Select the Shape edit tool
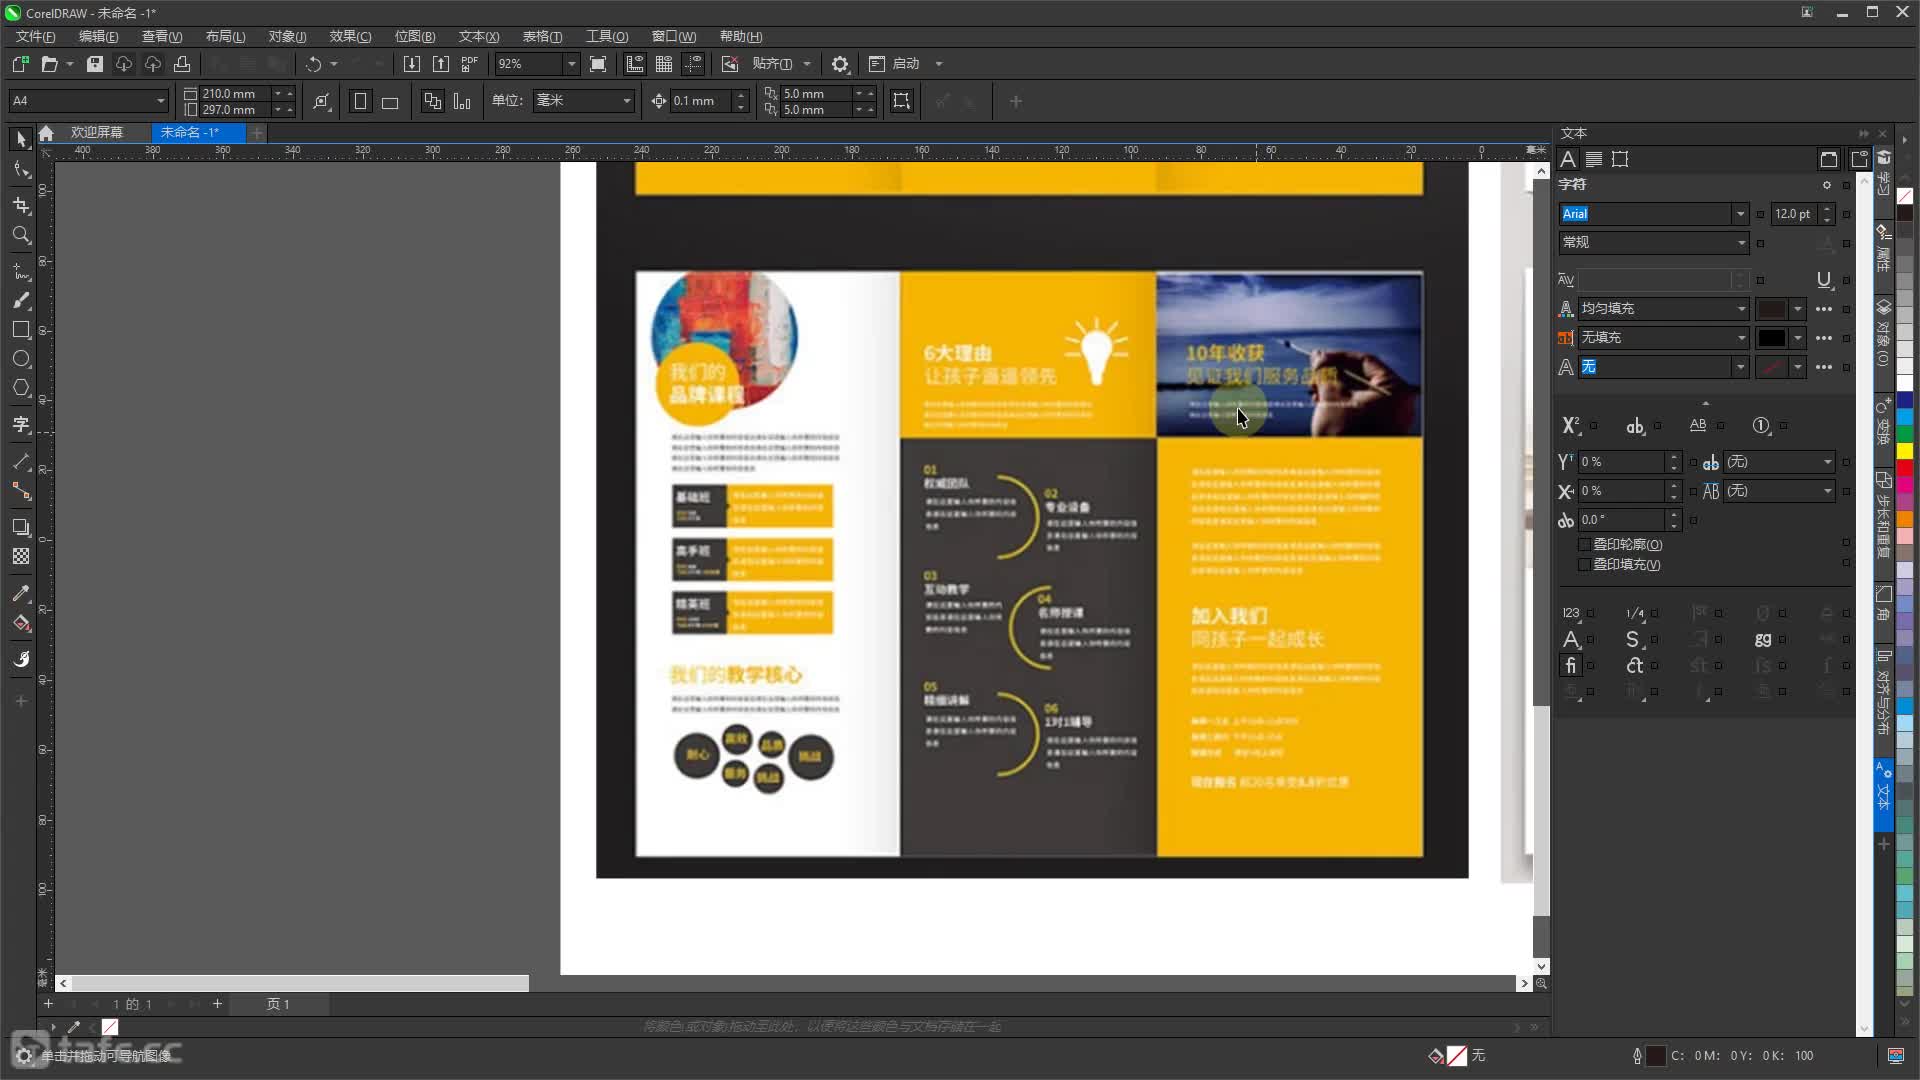Viewport: 1920px width, 1080px height. click(21, 170)
